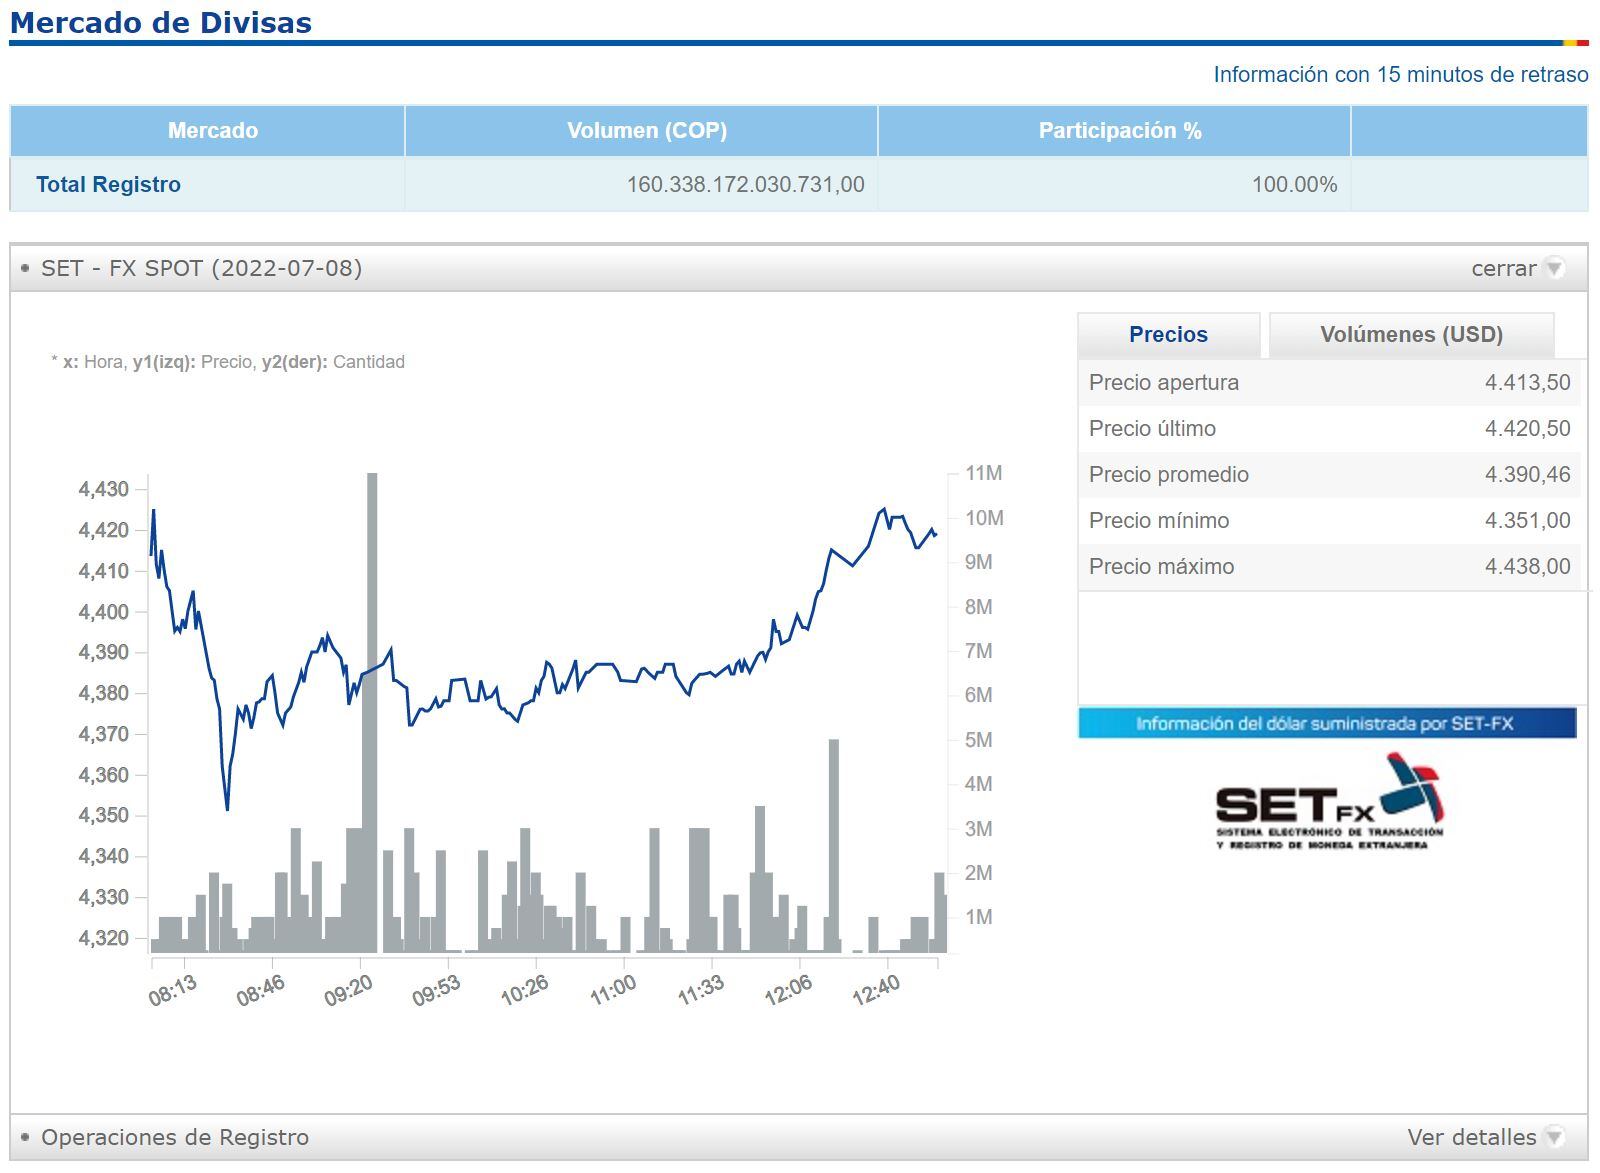
Task: Click the arrow icon beside cerrar
Action: click(1553, 268)
